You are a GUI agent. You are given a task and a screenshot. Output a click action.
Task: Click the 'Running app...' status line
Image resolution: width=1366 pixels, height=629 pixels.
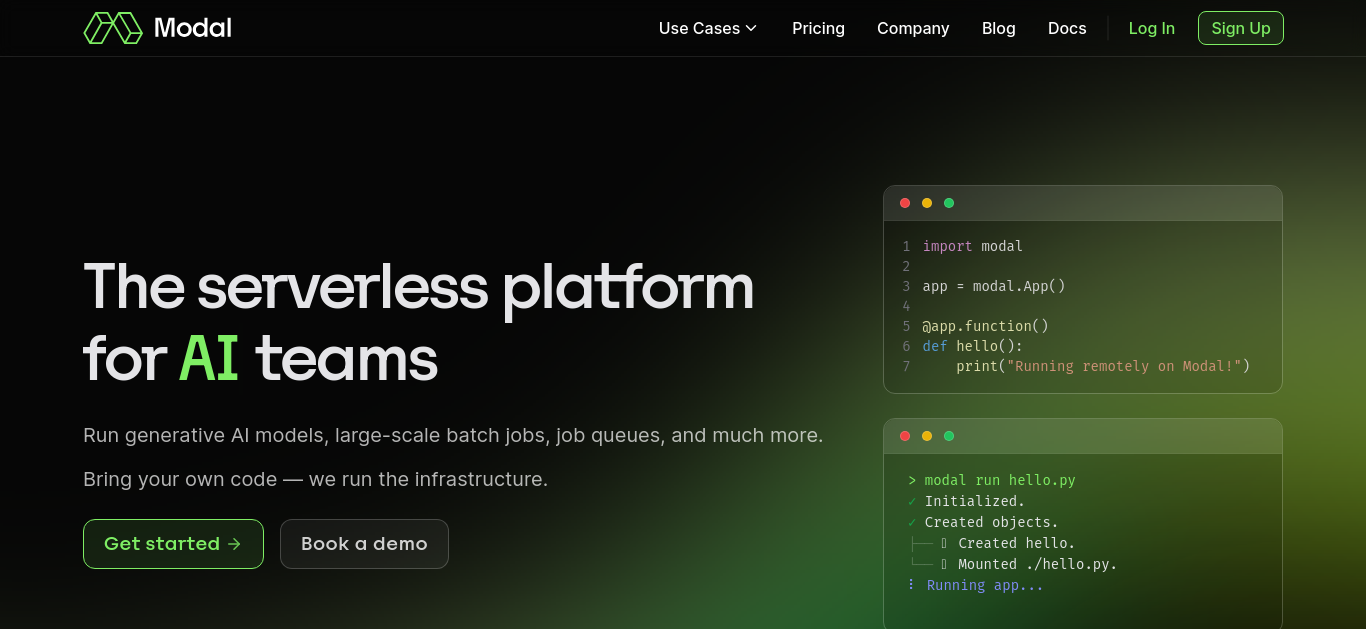(x=985, y=585)
